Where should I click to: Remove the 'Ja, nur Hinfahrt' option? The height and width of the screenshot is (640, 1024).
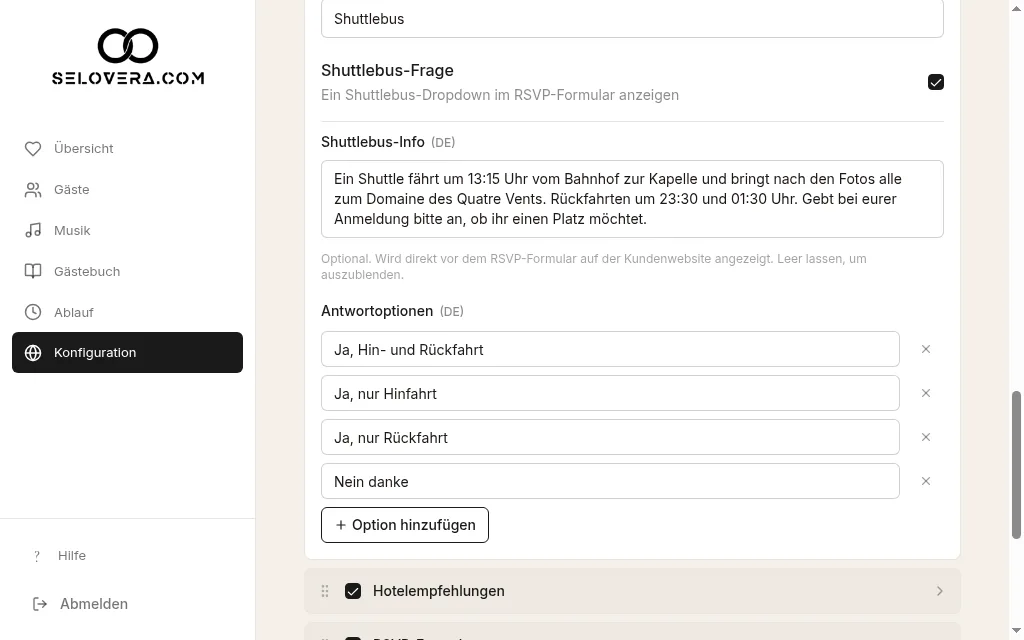tap(925, 393)
